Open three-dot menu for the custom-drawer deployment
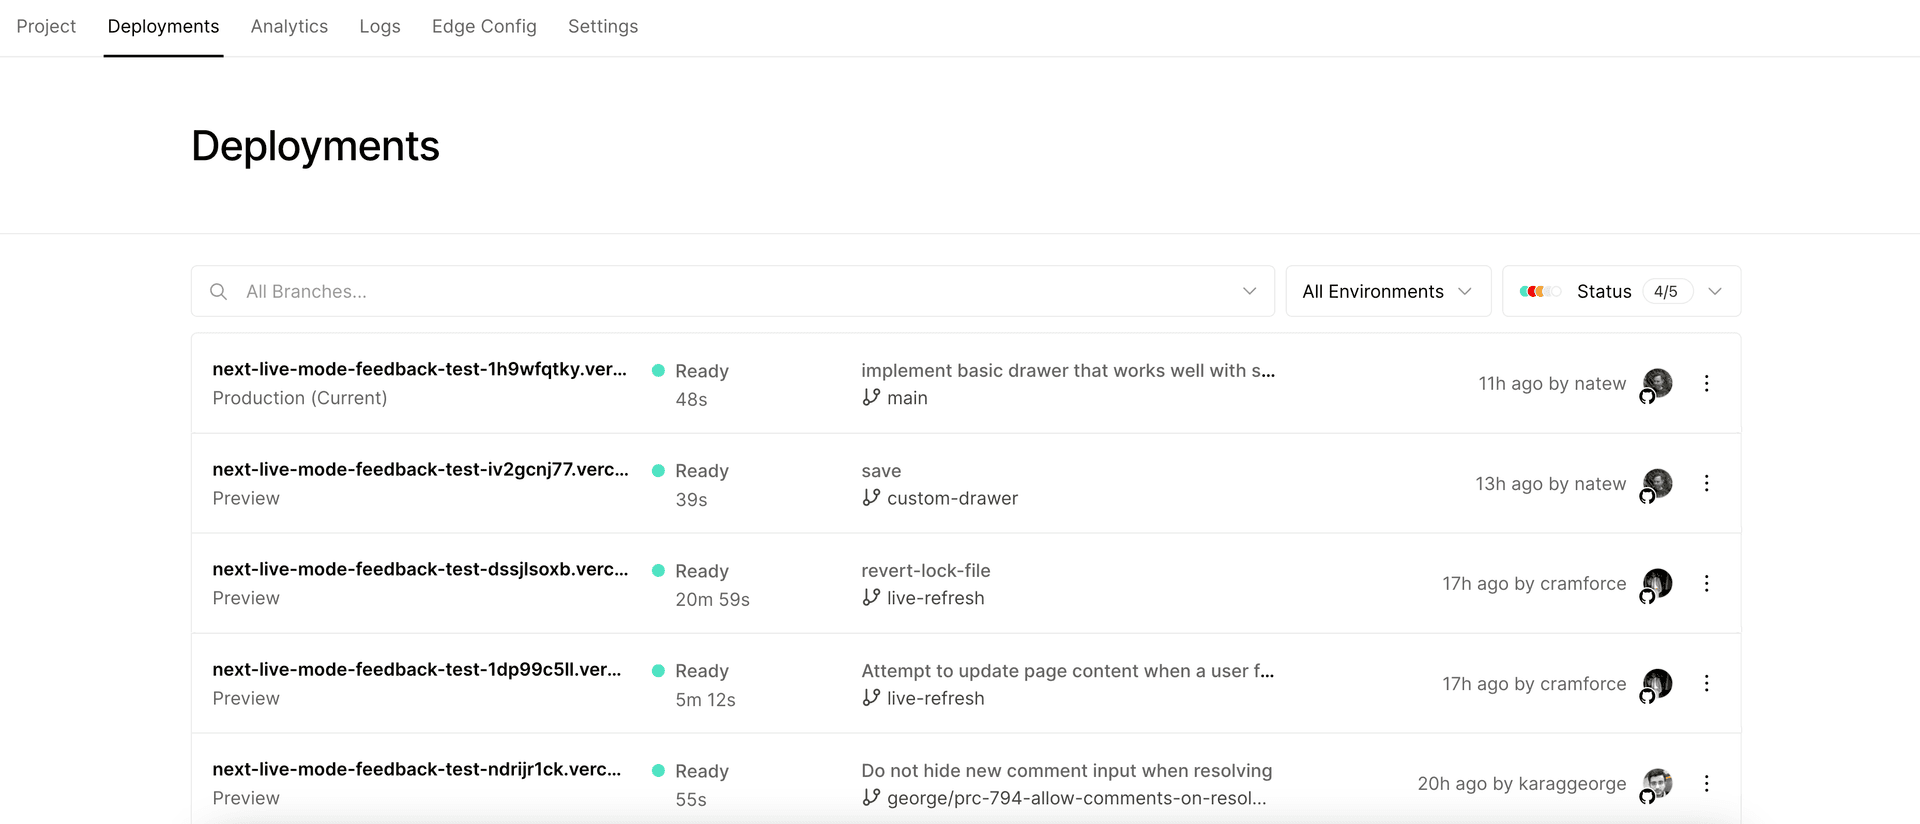The width and height of the screenshot is (1920, 824). [x=1706, y=483]
